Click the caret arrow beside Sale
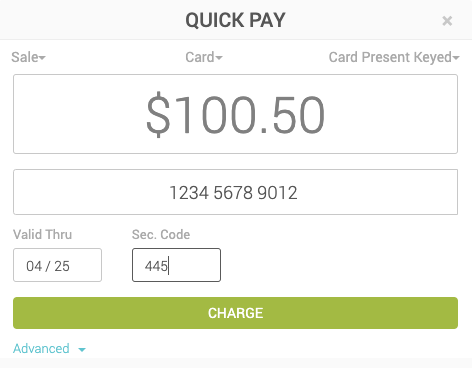 coord(42,58)
